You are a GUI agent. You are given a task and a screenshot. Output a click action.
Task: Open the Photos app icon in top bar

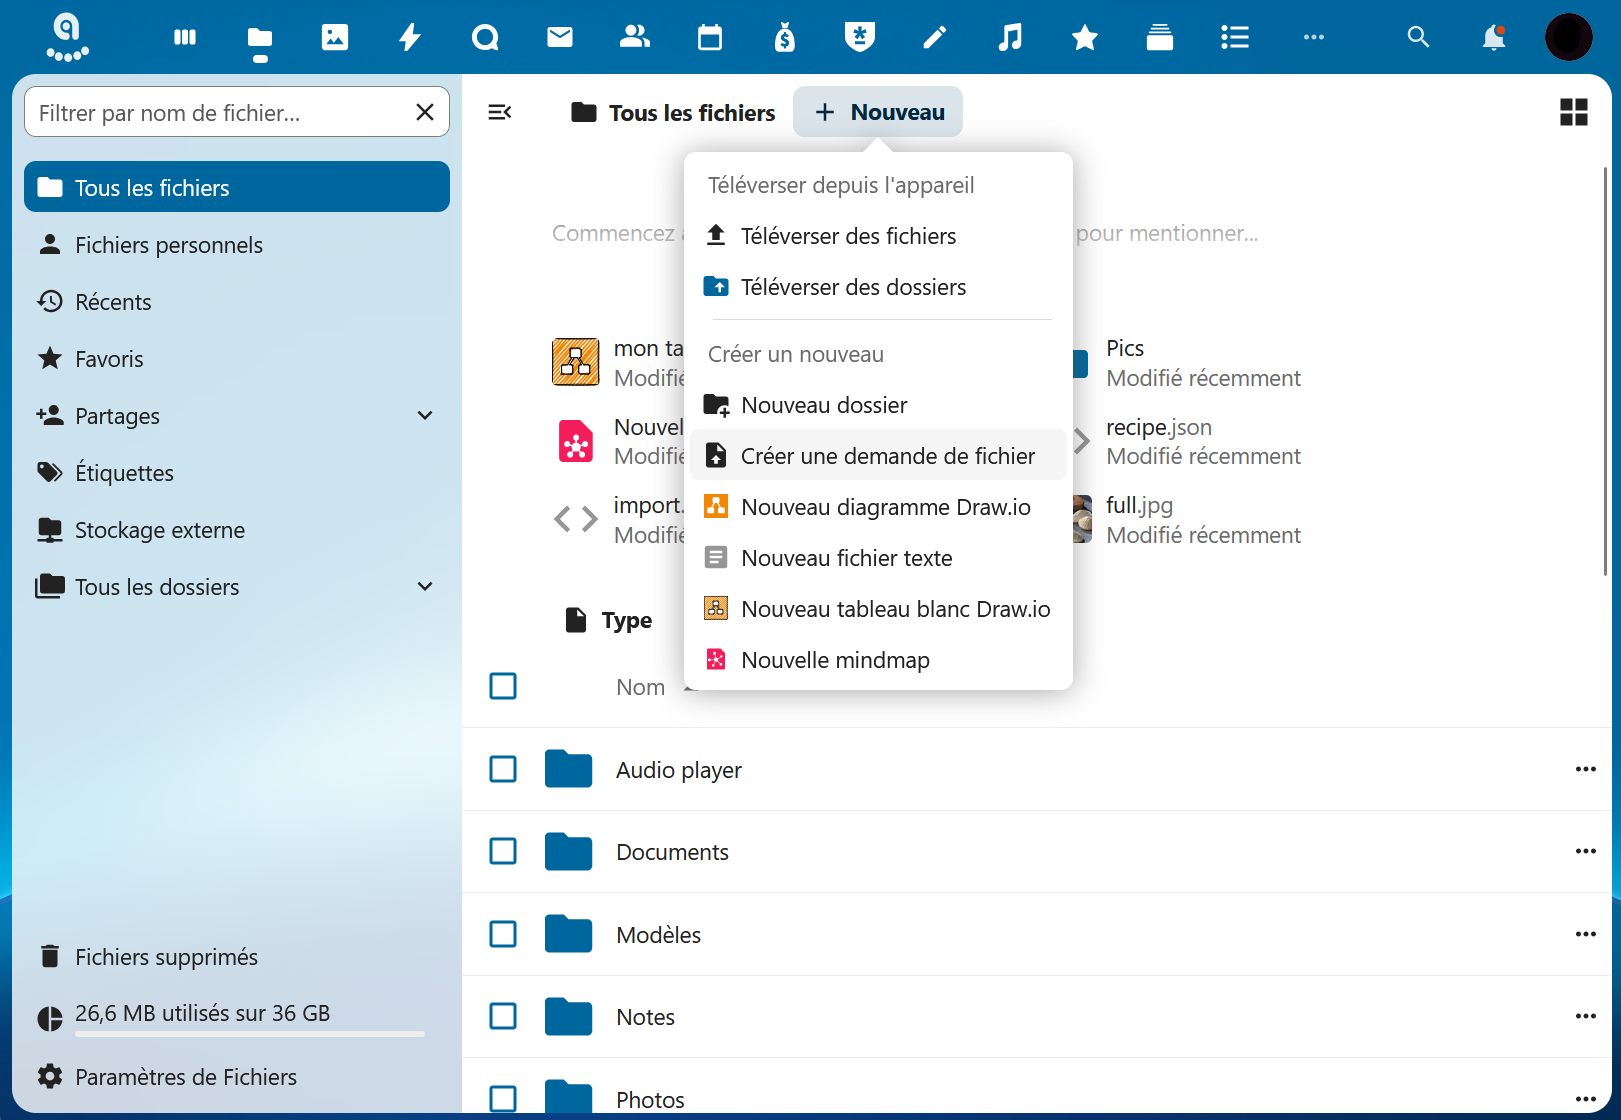click(335, 38)
